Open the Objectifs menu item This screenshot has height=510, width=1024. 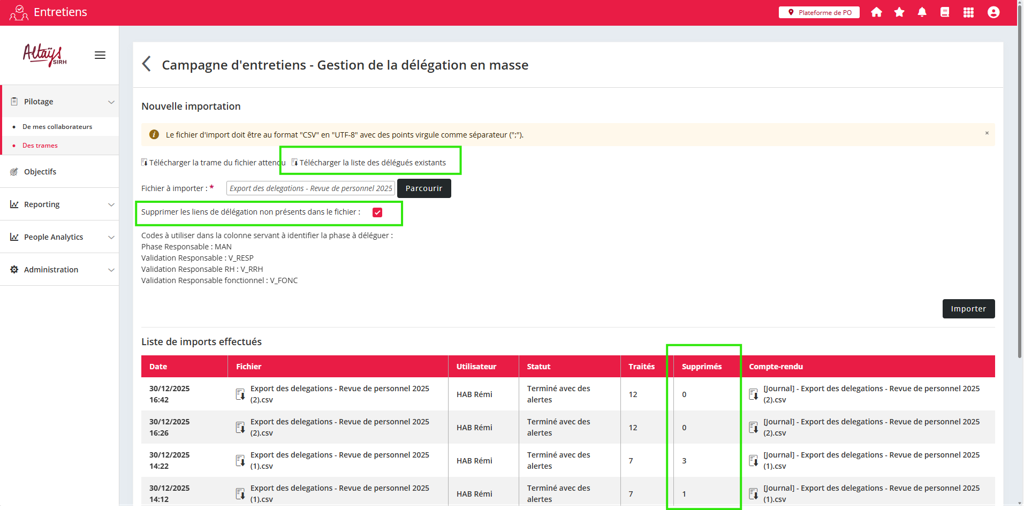pyautogui.click(x=40, y=172)
